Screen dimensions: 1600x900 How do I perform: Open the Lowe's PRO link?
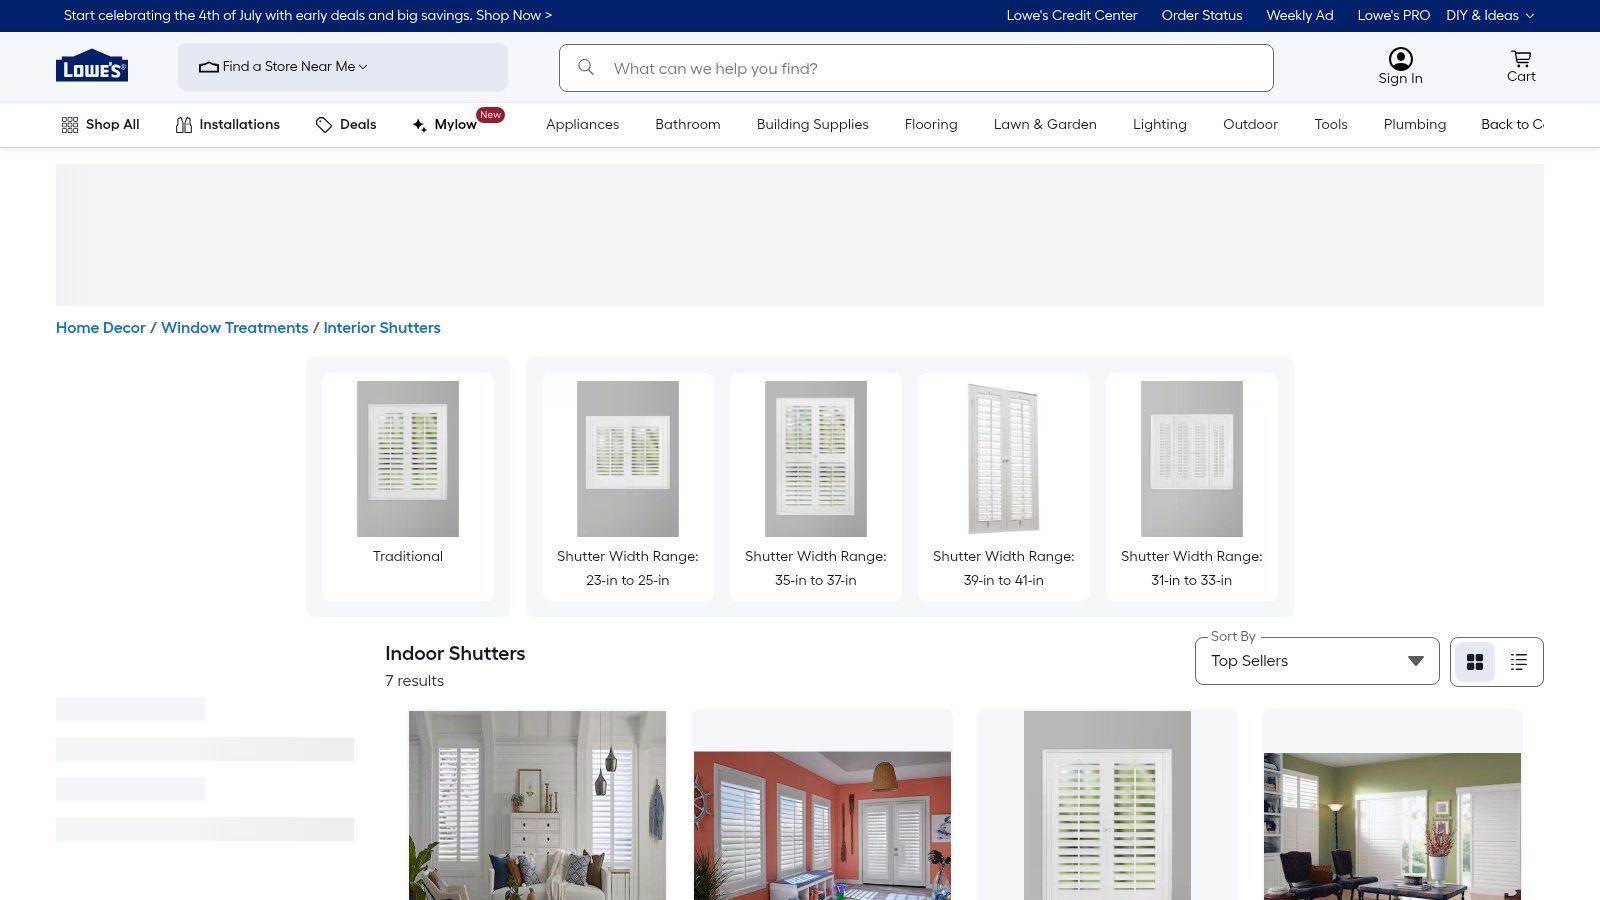pos(1394,15)
